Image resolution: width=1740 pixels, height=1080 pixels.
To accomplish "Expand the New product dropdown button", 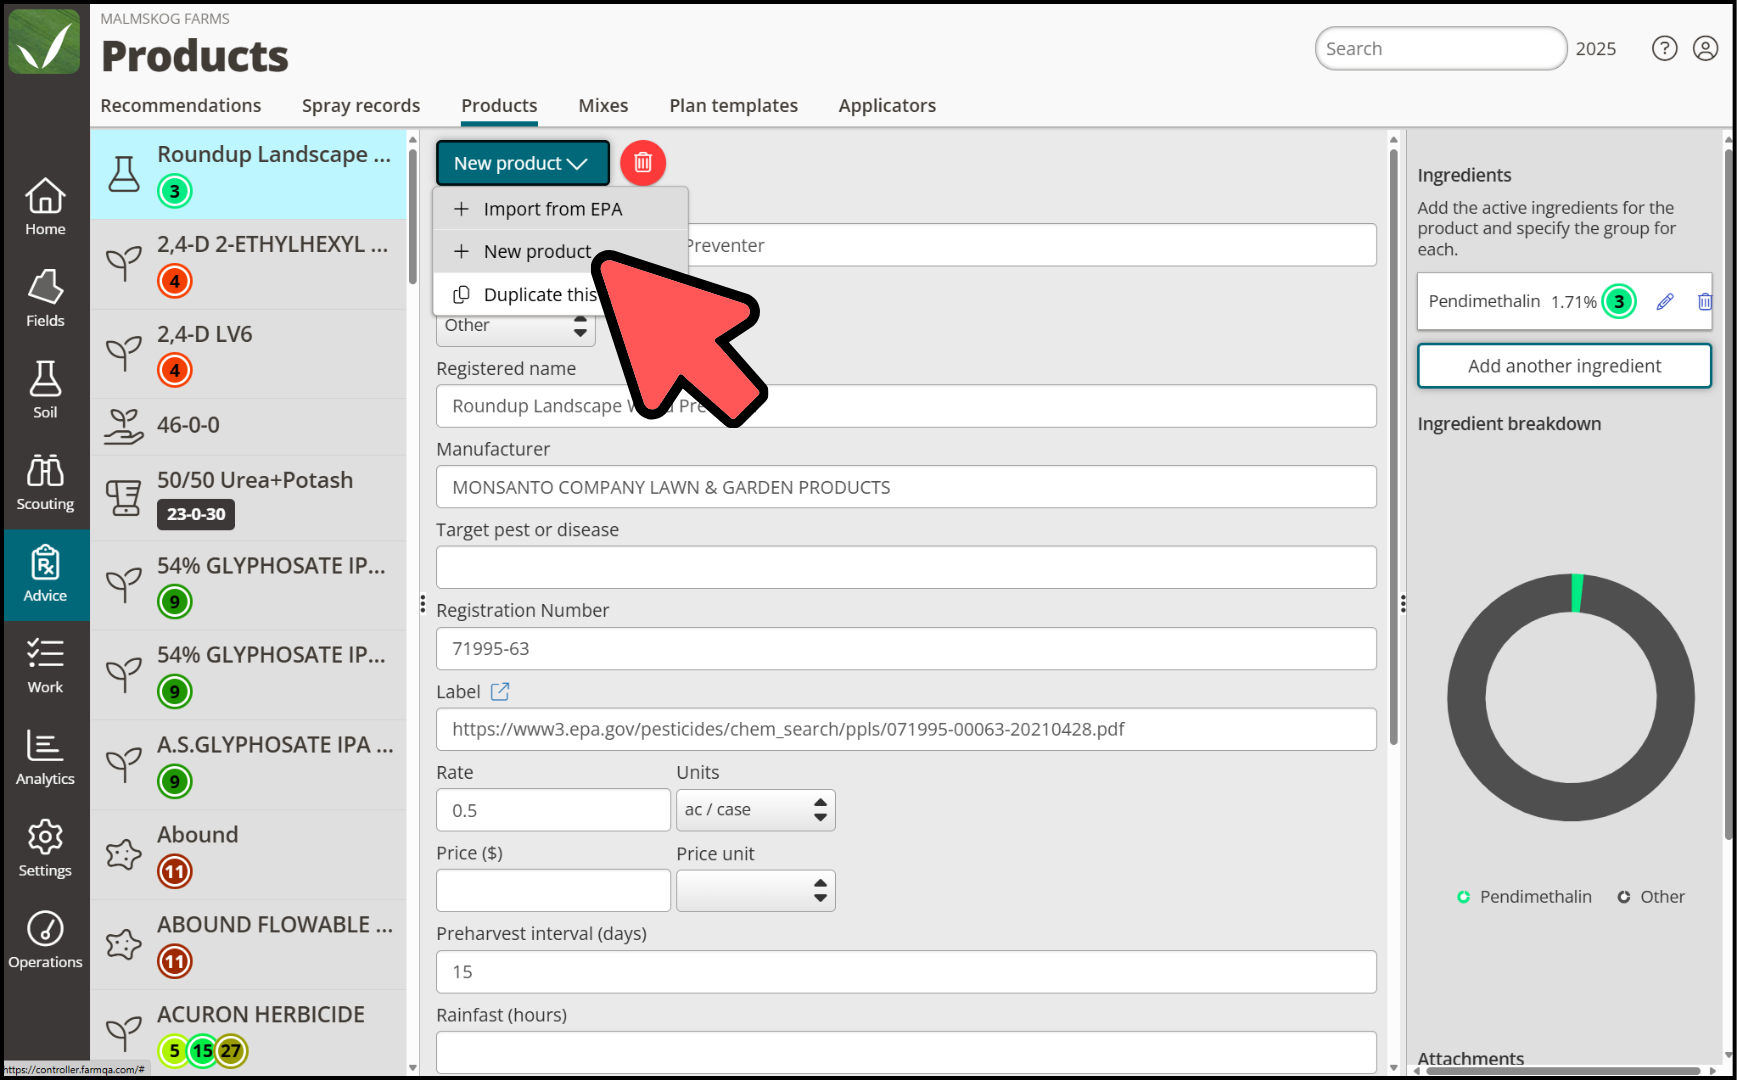I will click(x=522, y=163).
